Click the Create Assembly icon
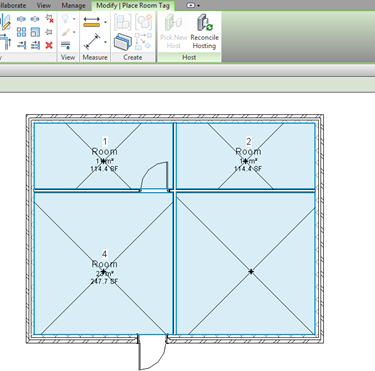The image size is (375, 371). pos(122,22)
